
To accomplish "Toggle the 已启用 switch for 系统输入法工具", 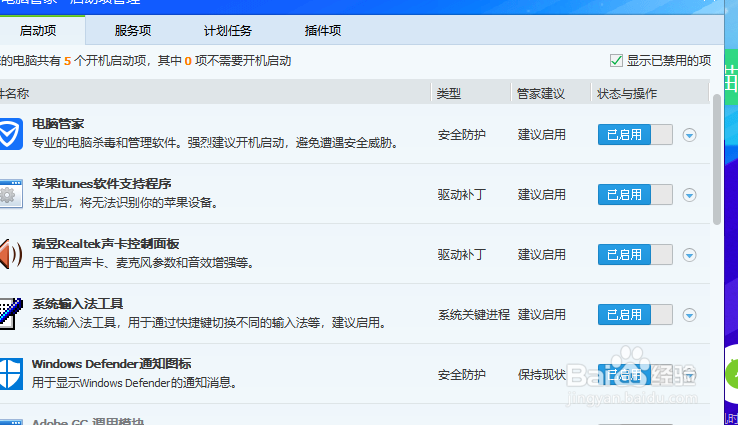I will click(635, 314).
